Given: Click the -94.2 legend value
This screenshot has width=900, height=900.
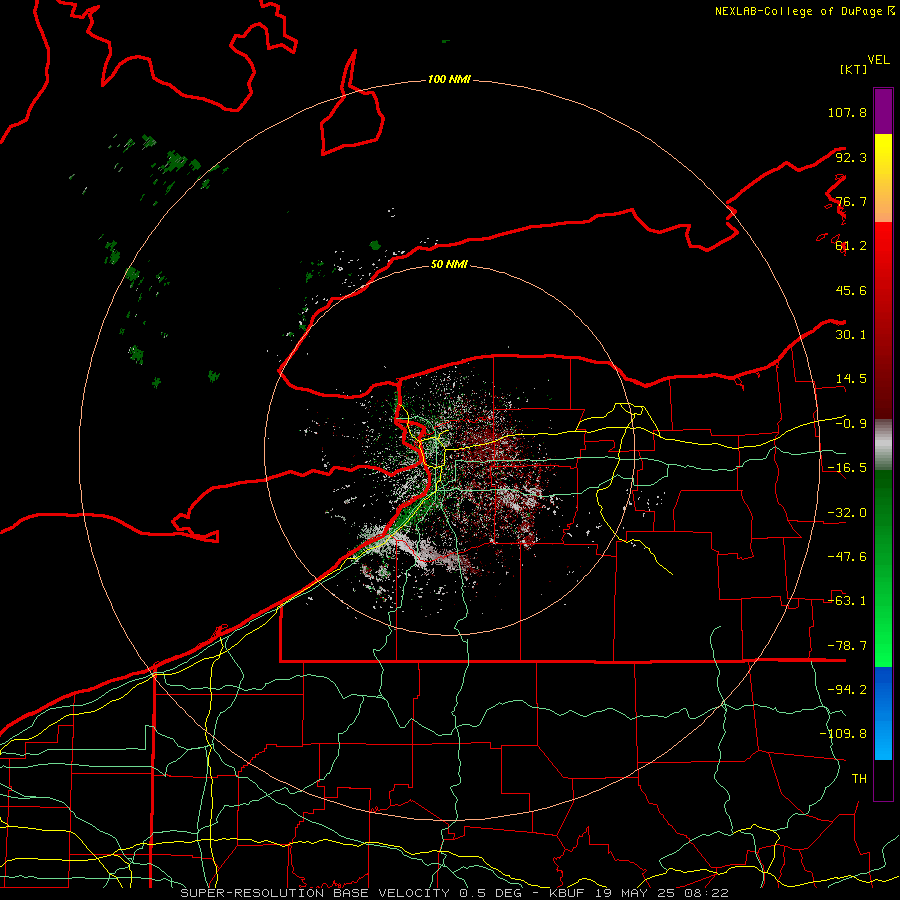Looking at the screenshot, I should (x=847, y=690).
